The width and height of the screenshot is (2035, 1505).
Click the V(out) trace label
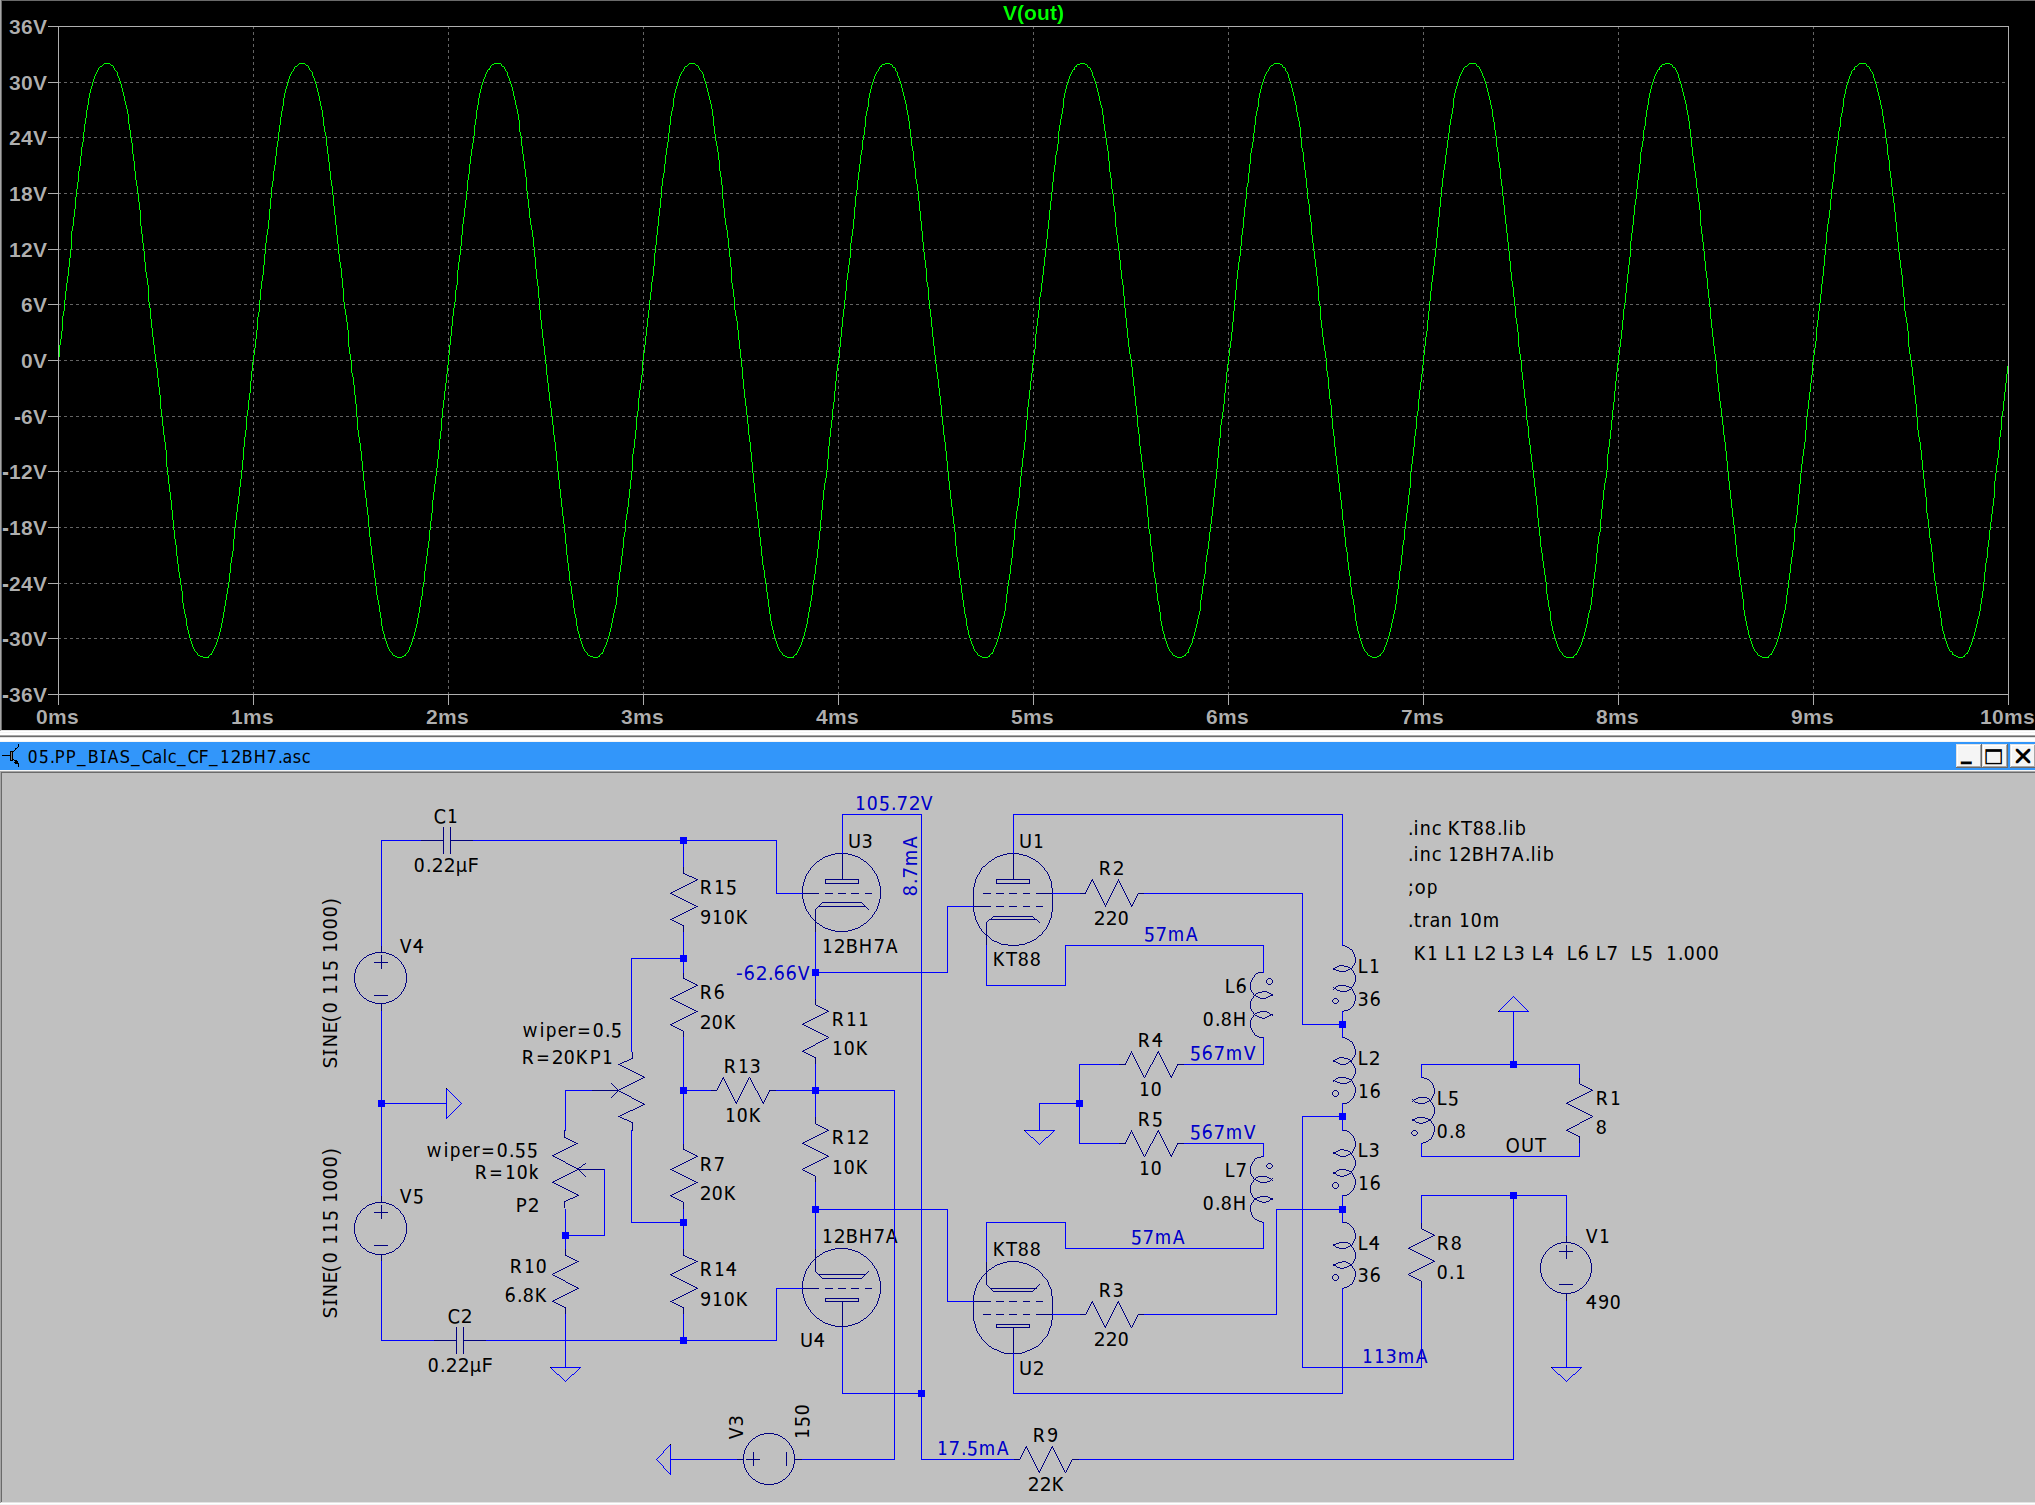(1033, 13)
